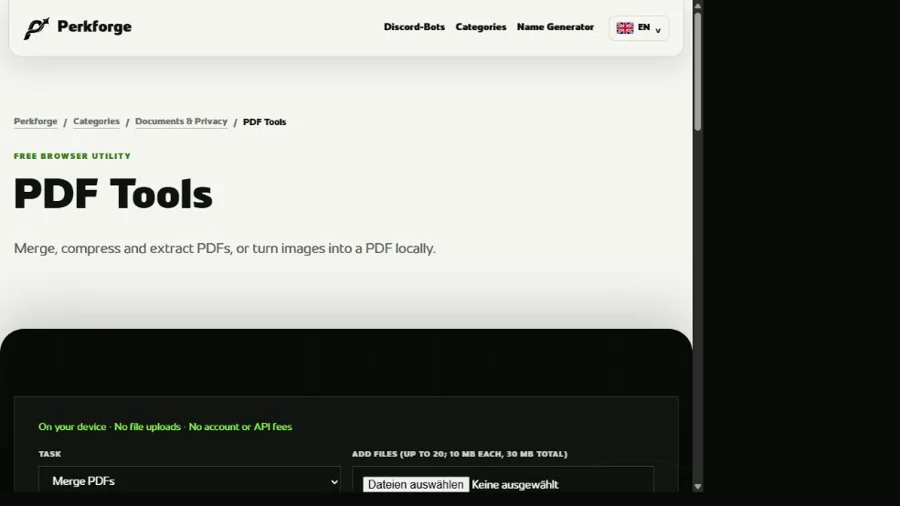Open the EN language selector dropdown

click(x=639, y=28)
